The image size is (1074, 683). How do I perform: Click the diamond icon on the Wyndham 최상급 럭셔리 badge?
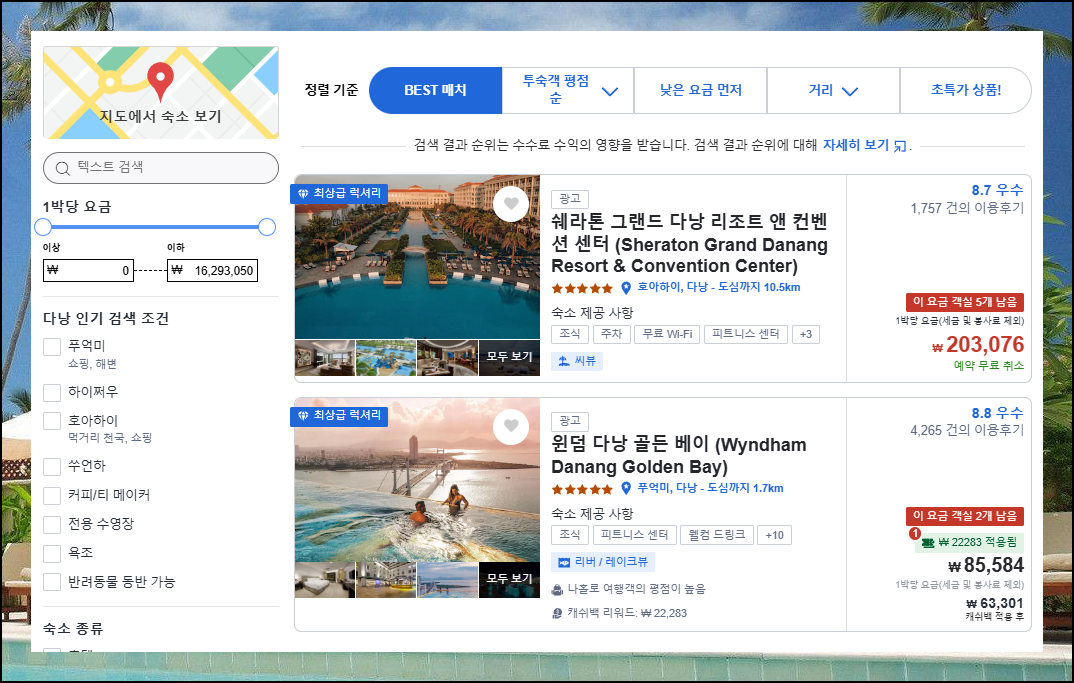click(x=303, y=416)
